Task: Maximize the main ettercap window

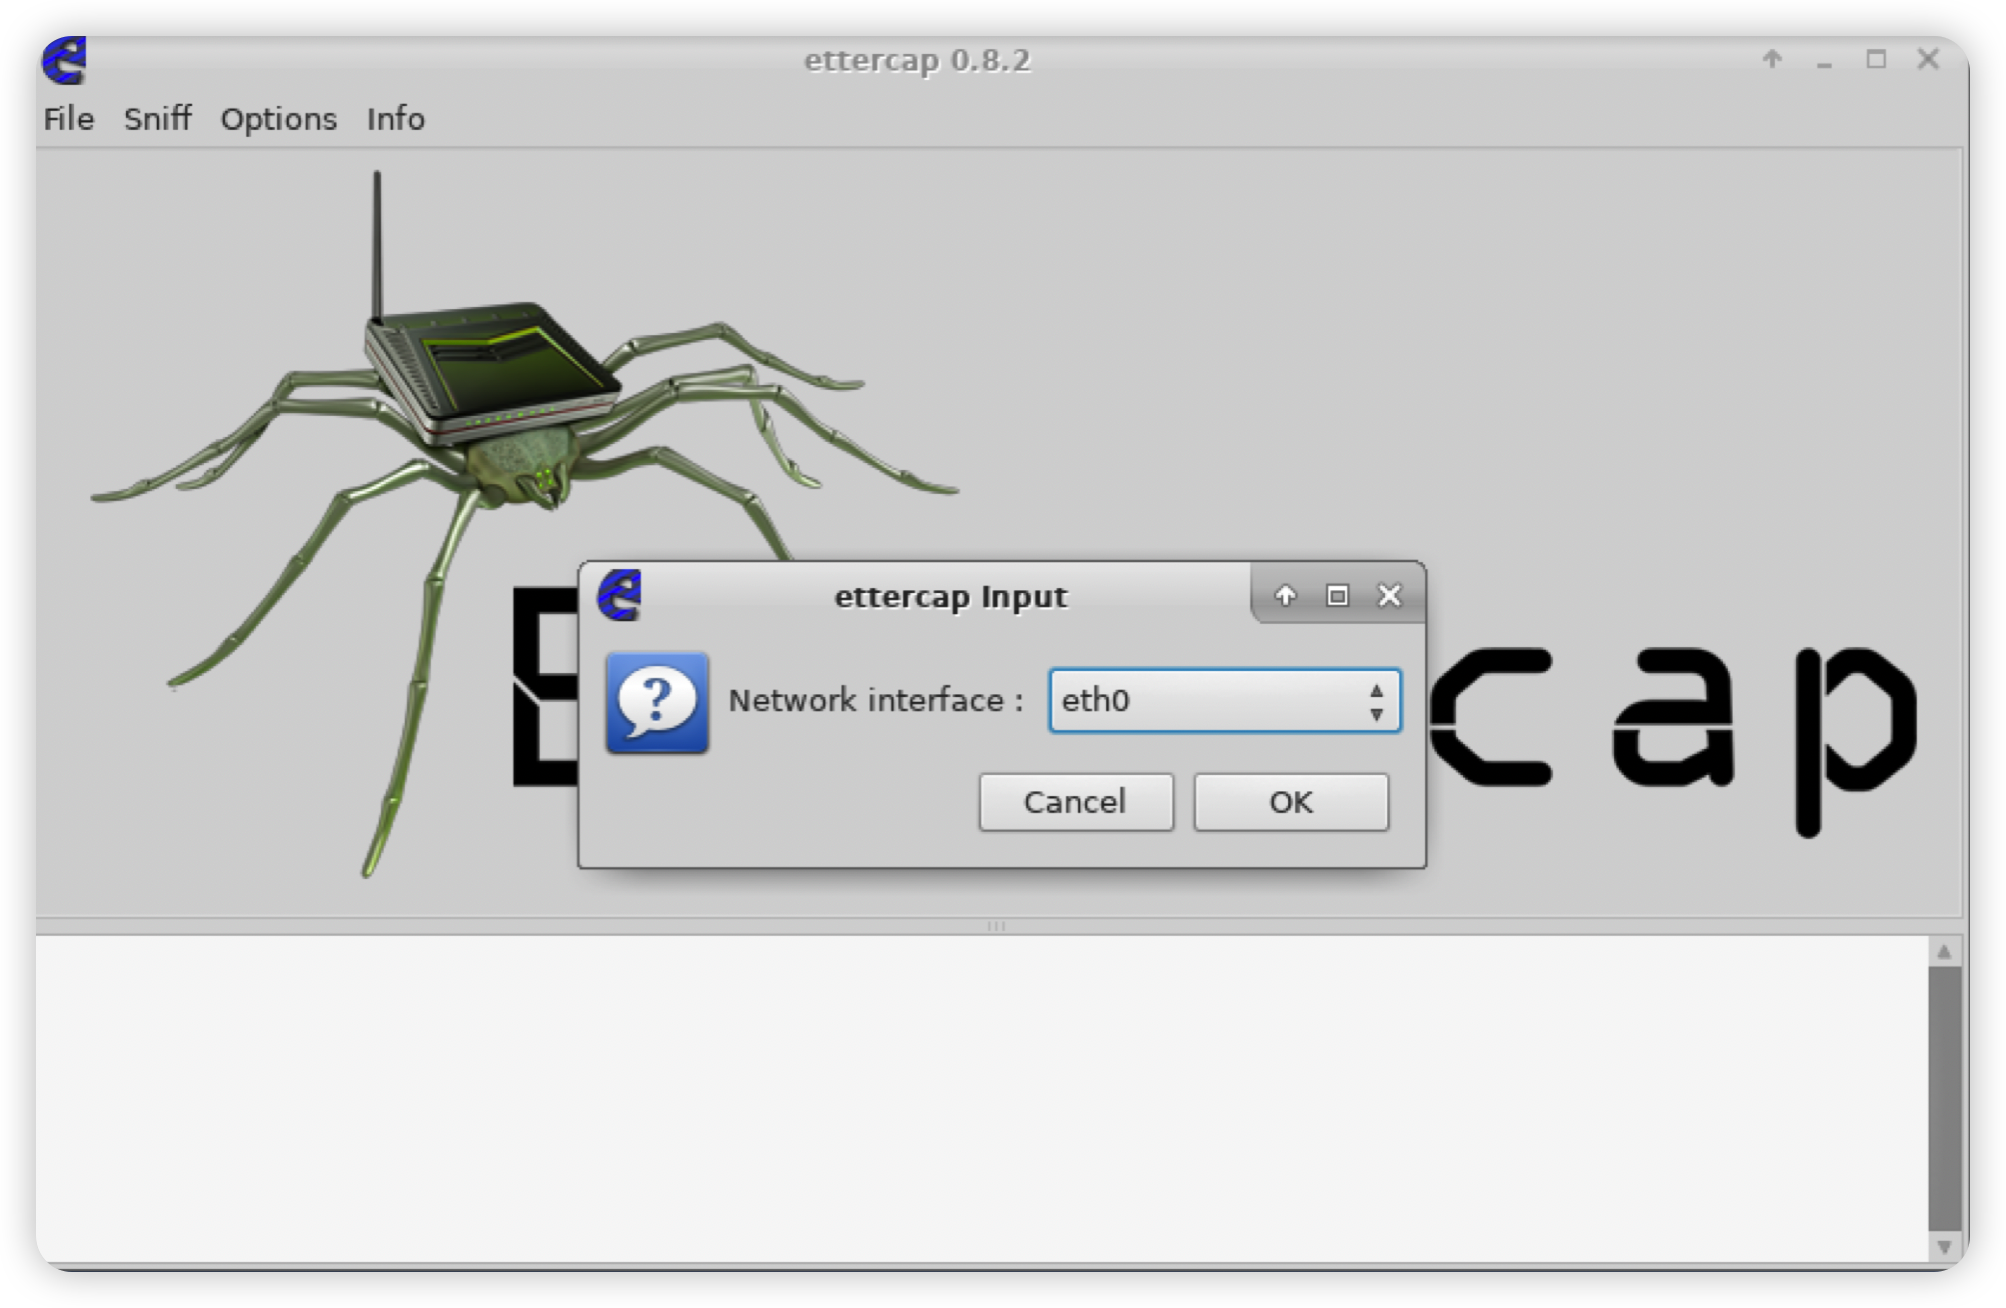Action: click(1876, 60)
